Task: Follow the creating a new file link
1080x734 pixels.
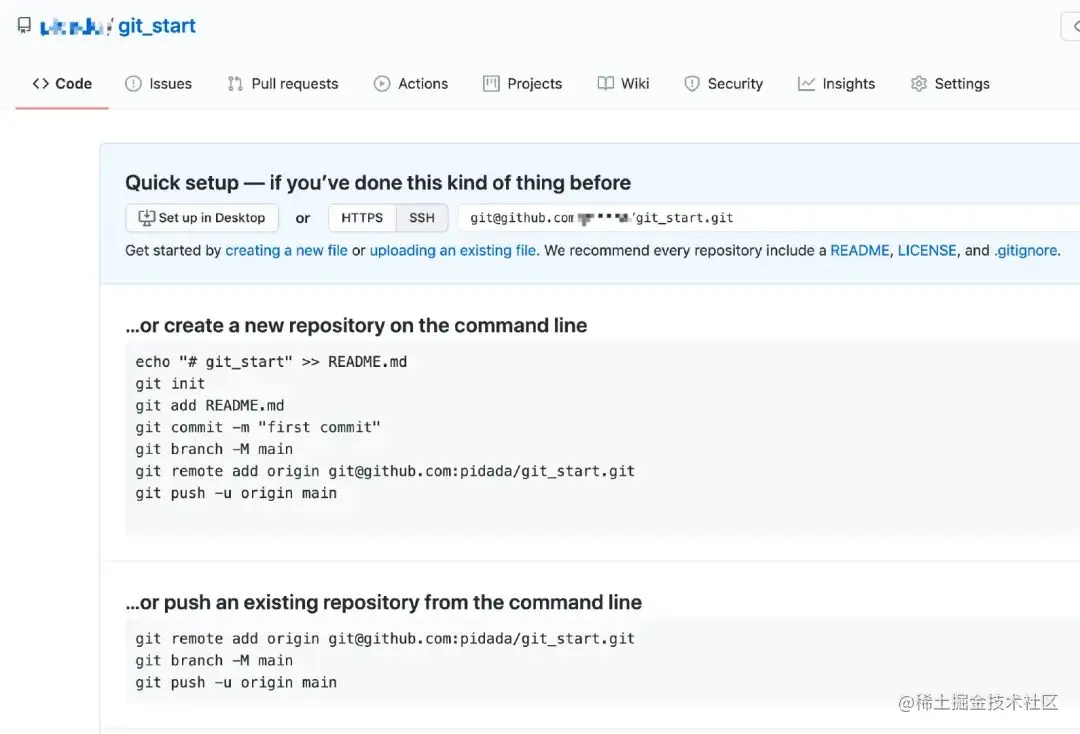Action: point(287,251)
